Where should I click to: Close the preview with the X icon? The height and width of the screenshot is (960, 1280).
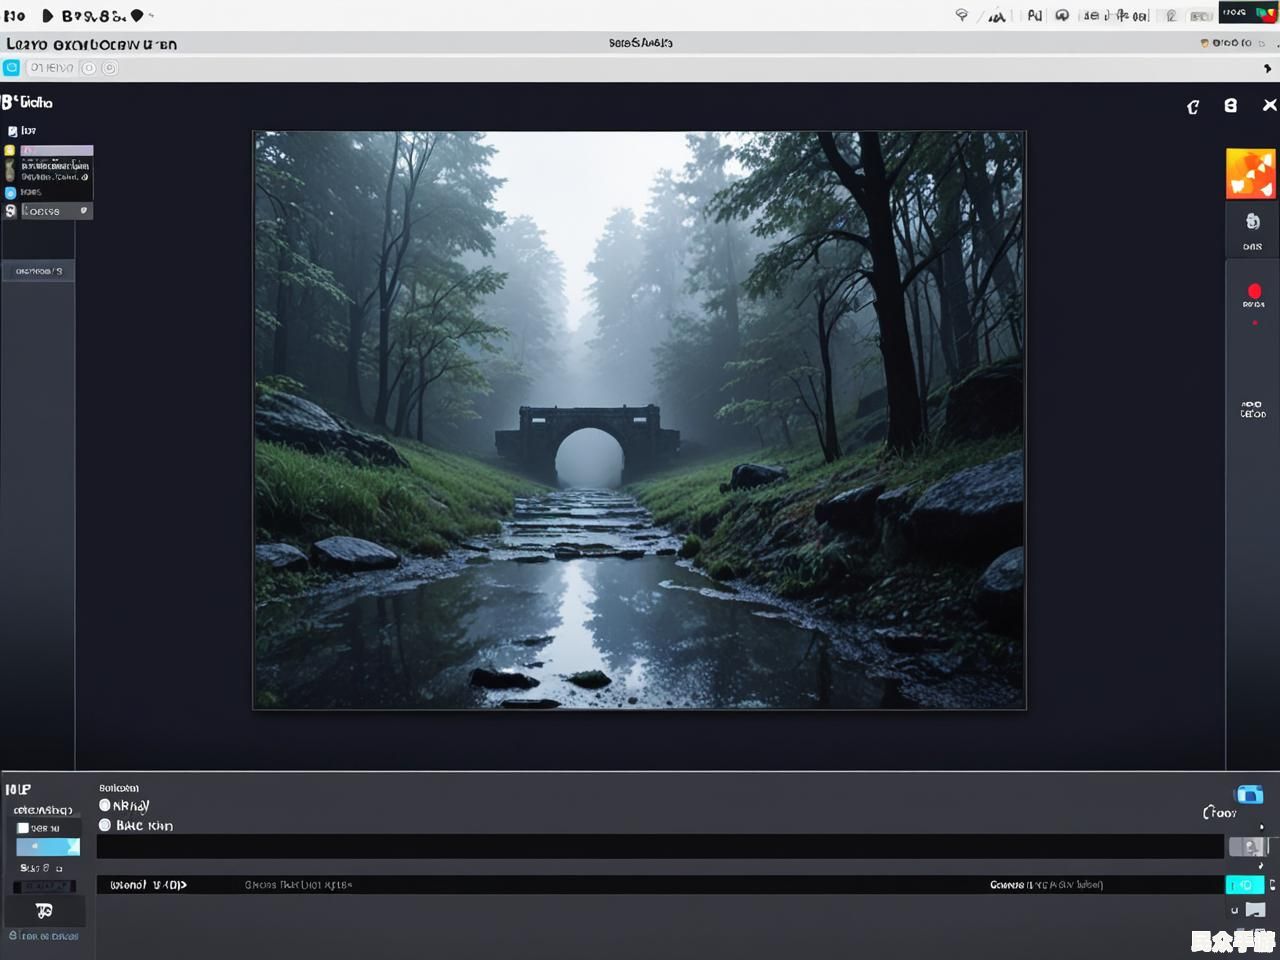[1270, 105]
